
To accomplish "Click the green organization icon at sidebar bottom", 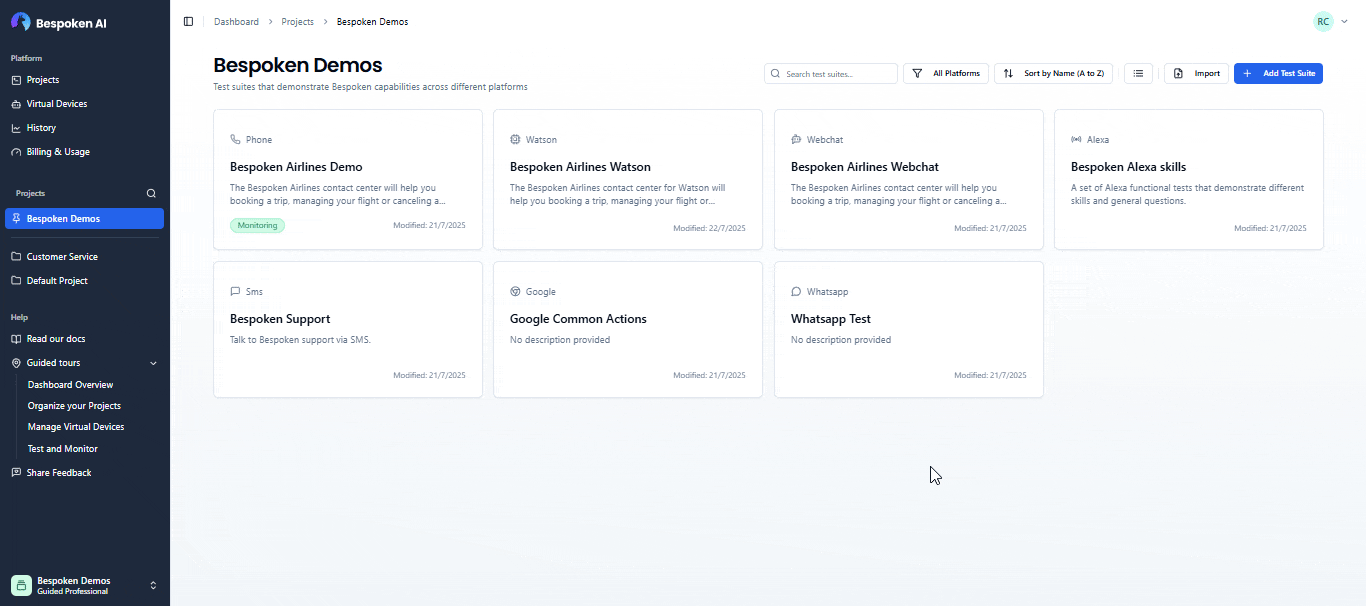I will (x=21, y=585).
